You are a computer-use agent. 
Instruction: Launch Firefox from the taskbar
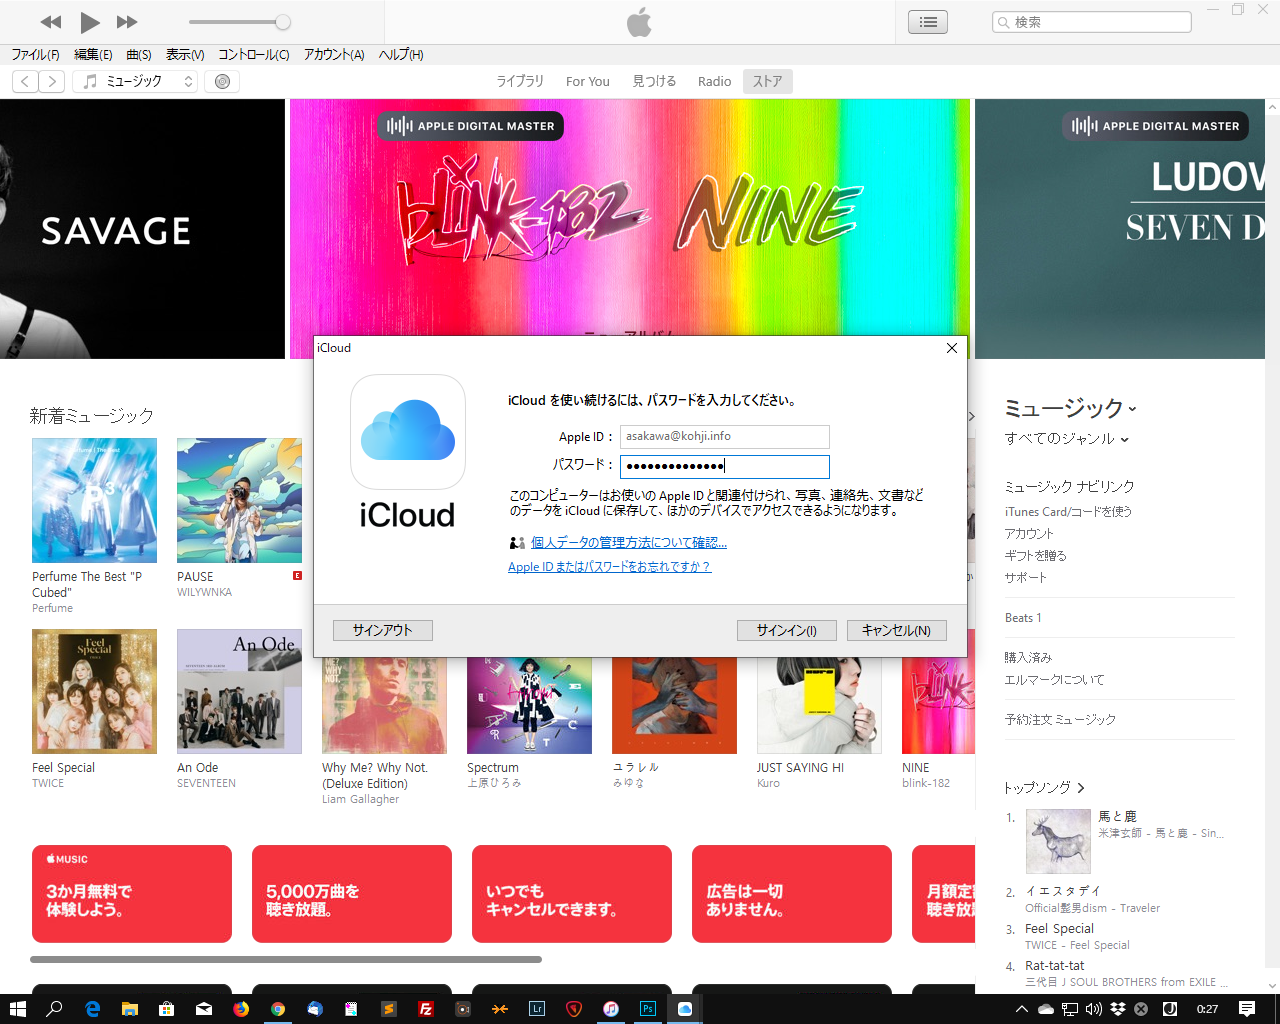coord(241,1009)
